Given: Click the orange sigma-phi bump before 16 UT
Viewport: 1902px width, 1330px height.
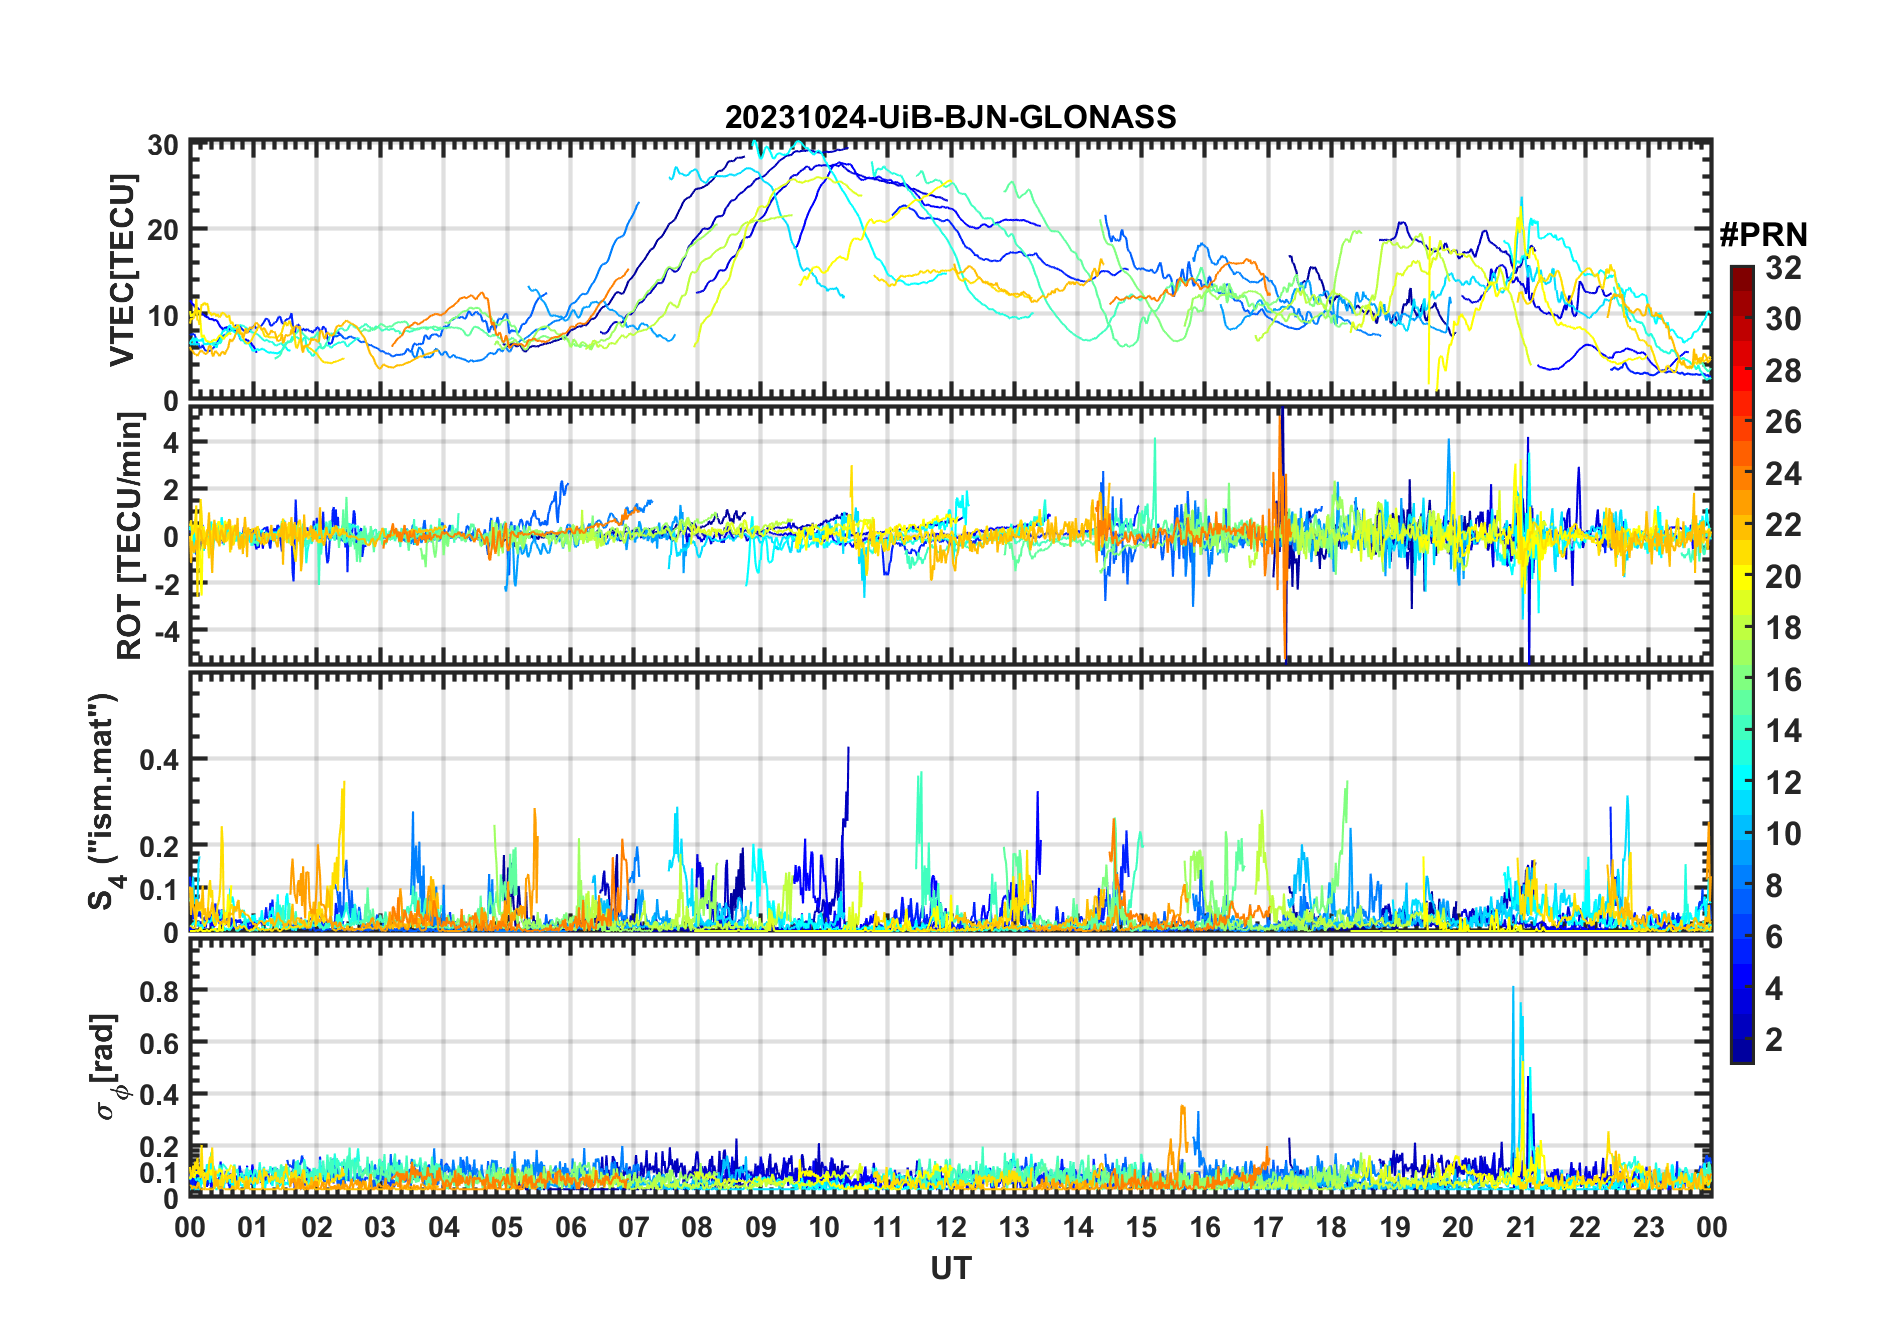Looking at the screenshot, I should (1182, 1110).
